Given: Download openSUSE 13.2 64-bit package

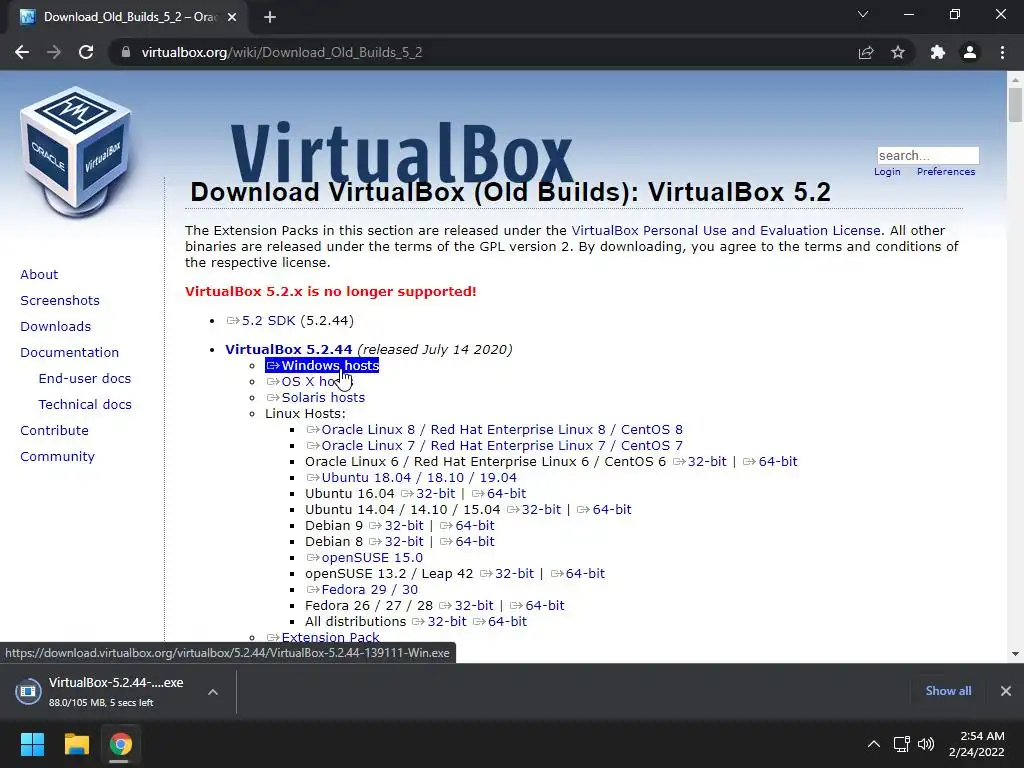Looking at the screenshot, I should (x=578, y=574).
